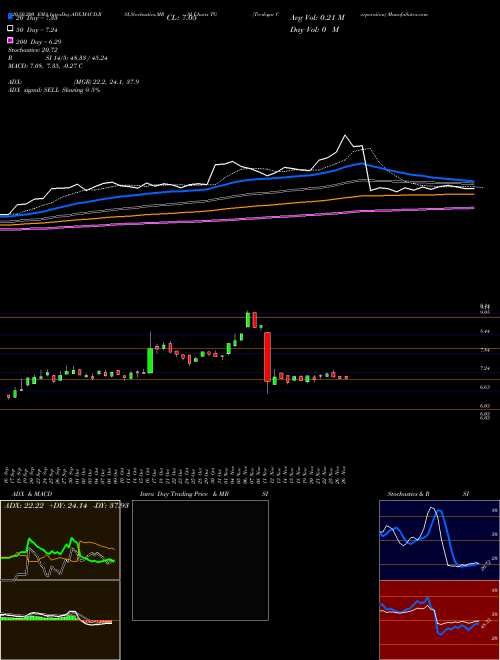The image size is (500, 660).
Task: Click the ADX: 22.22 header value
Action: 24,506
